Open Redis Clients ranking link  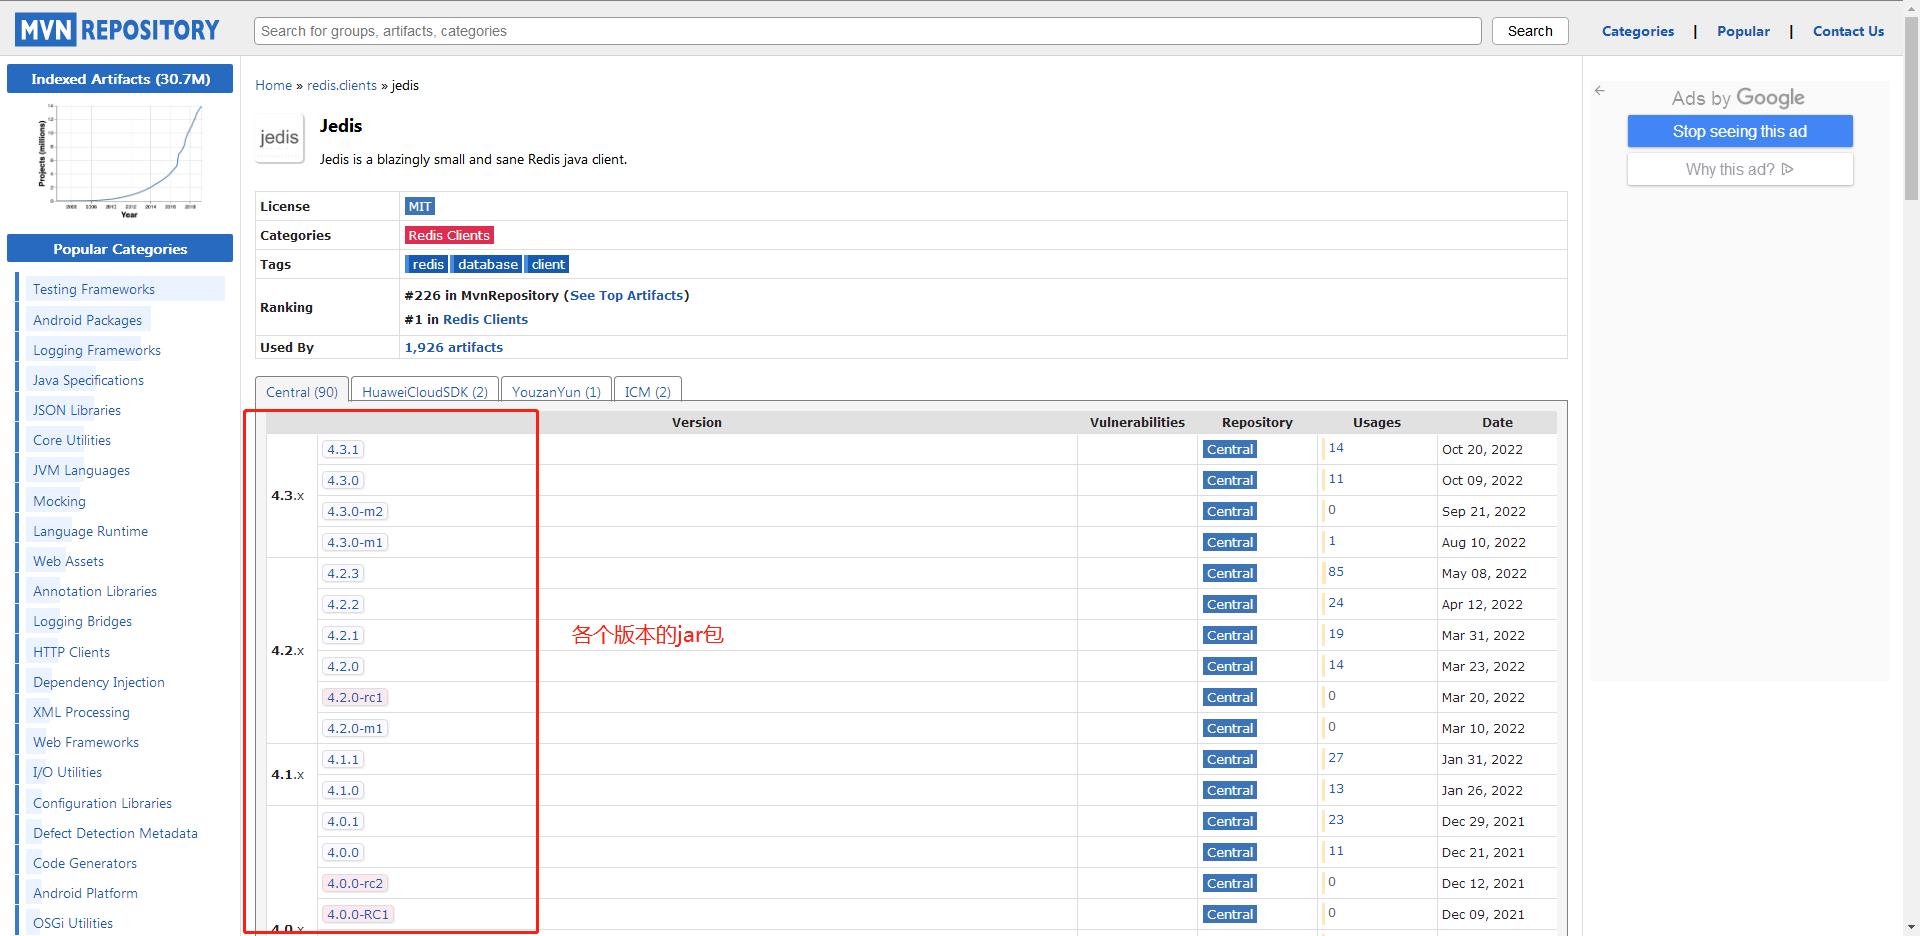click(485, 319)
